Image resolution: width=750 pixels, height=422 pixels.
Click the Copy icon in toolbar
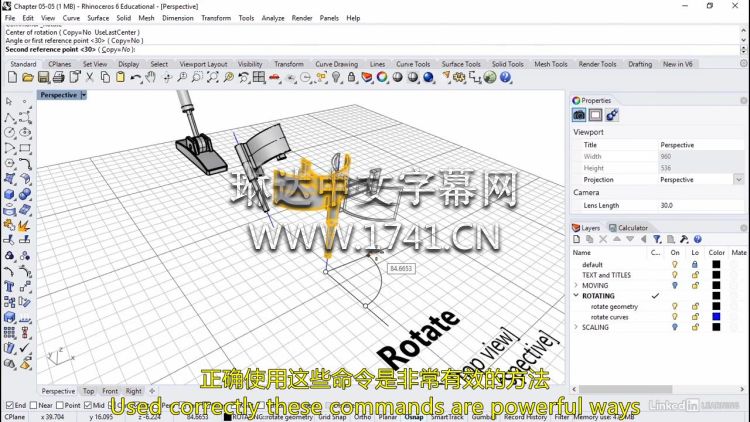105,77
